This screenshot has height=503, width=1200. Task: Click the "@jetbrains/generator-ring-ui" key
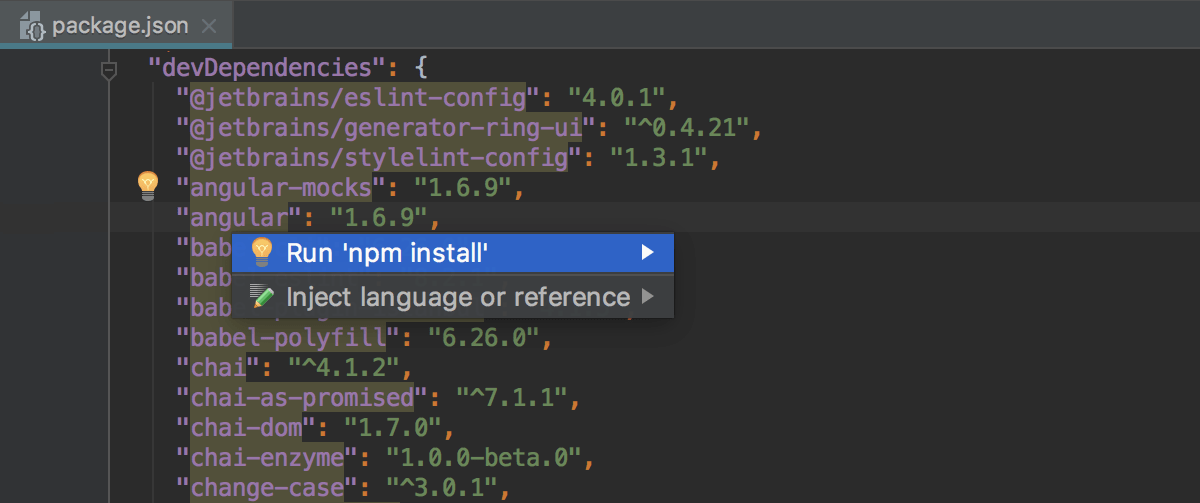coord(388,127)
